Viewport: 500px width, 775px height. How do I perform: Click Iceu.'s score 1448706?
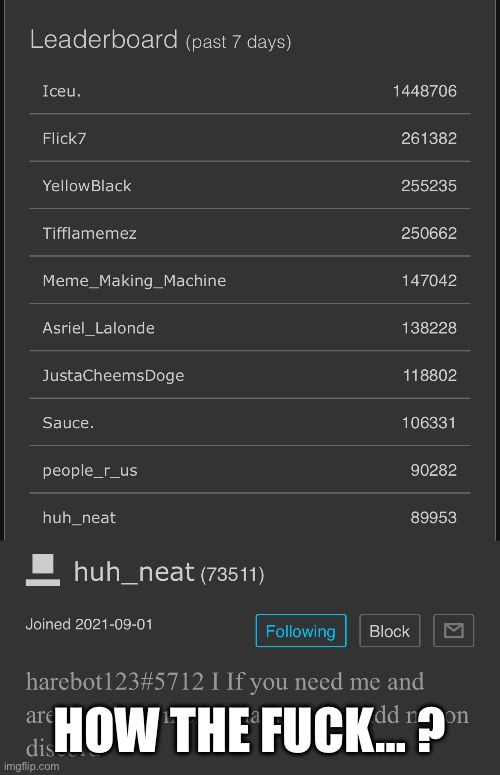point(424,91)
